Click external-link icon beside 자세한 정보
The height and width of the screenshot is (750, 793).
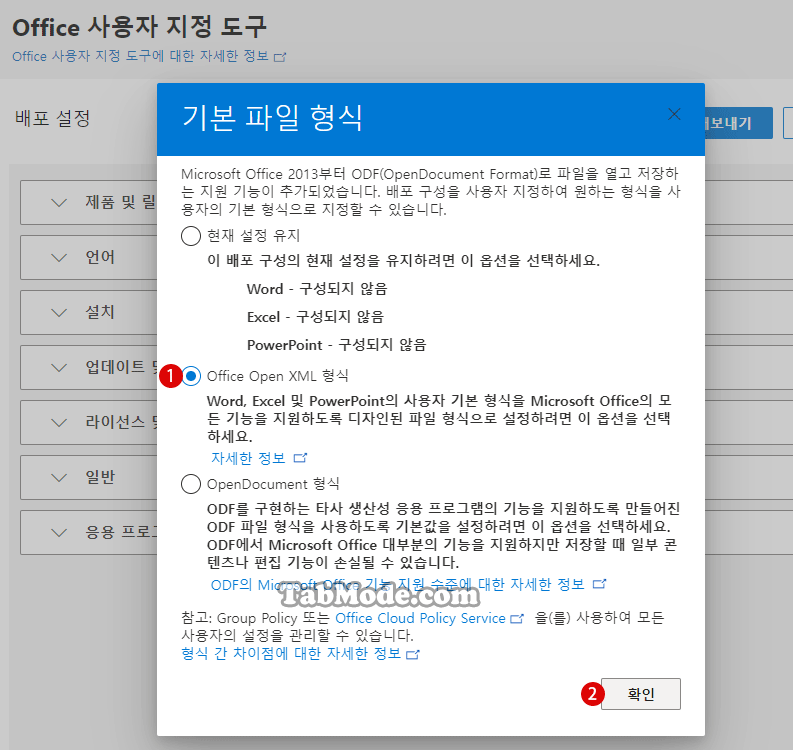pyautogui.click(x=300, y=458)
